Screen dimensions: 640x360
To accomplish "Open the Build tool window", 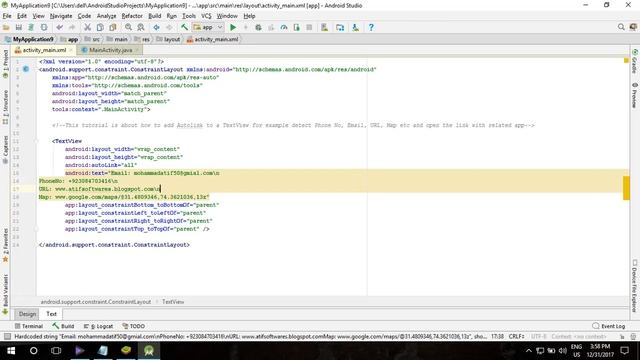I will pos(63,326).
